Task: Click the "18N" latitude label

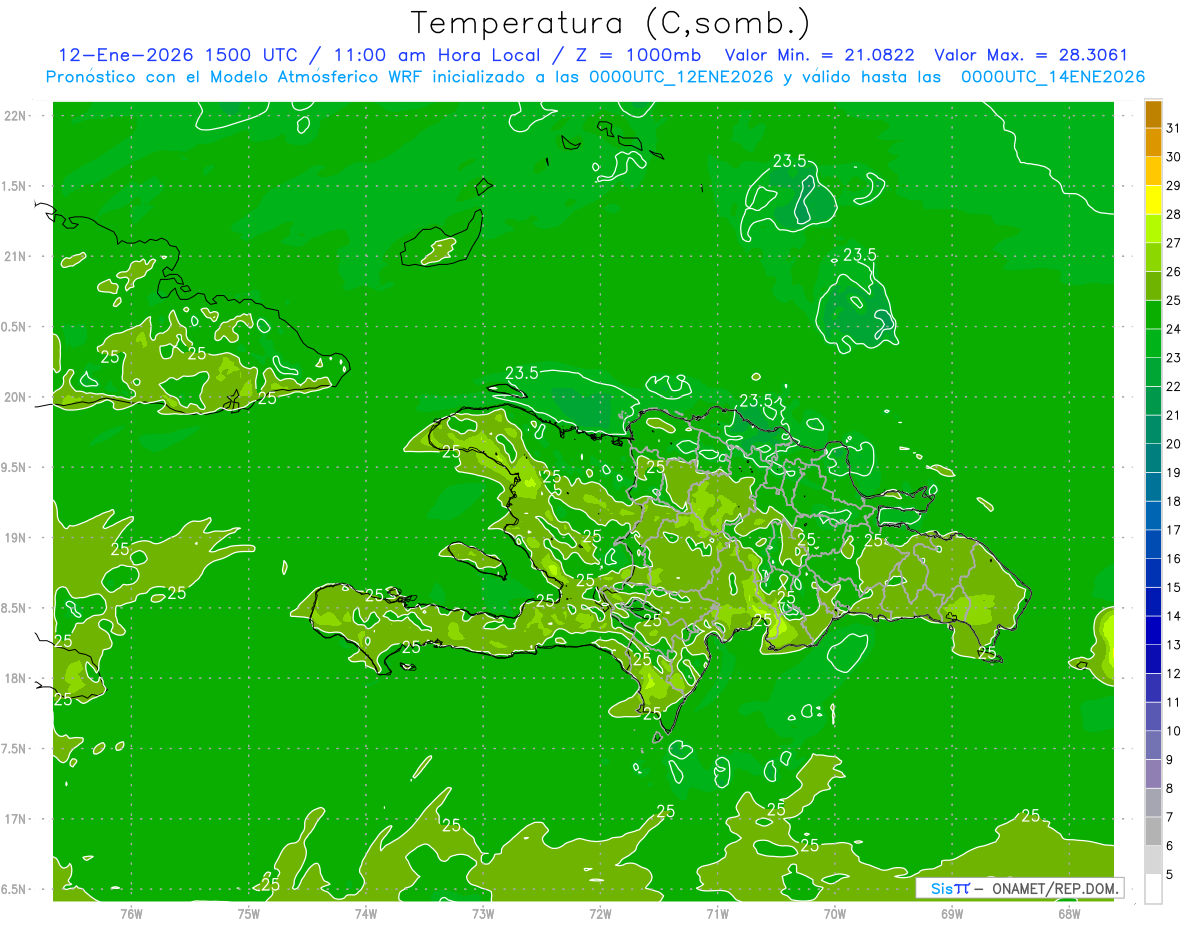Action: [x=17, y=678]
